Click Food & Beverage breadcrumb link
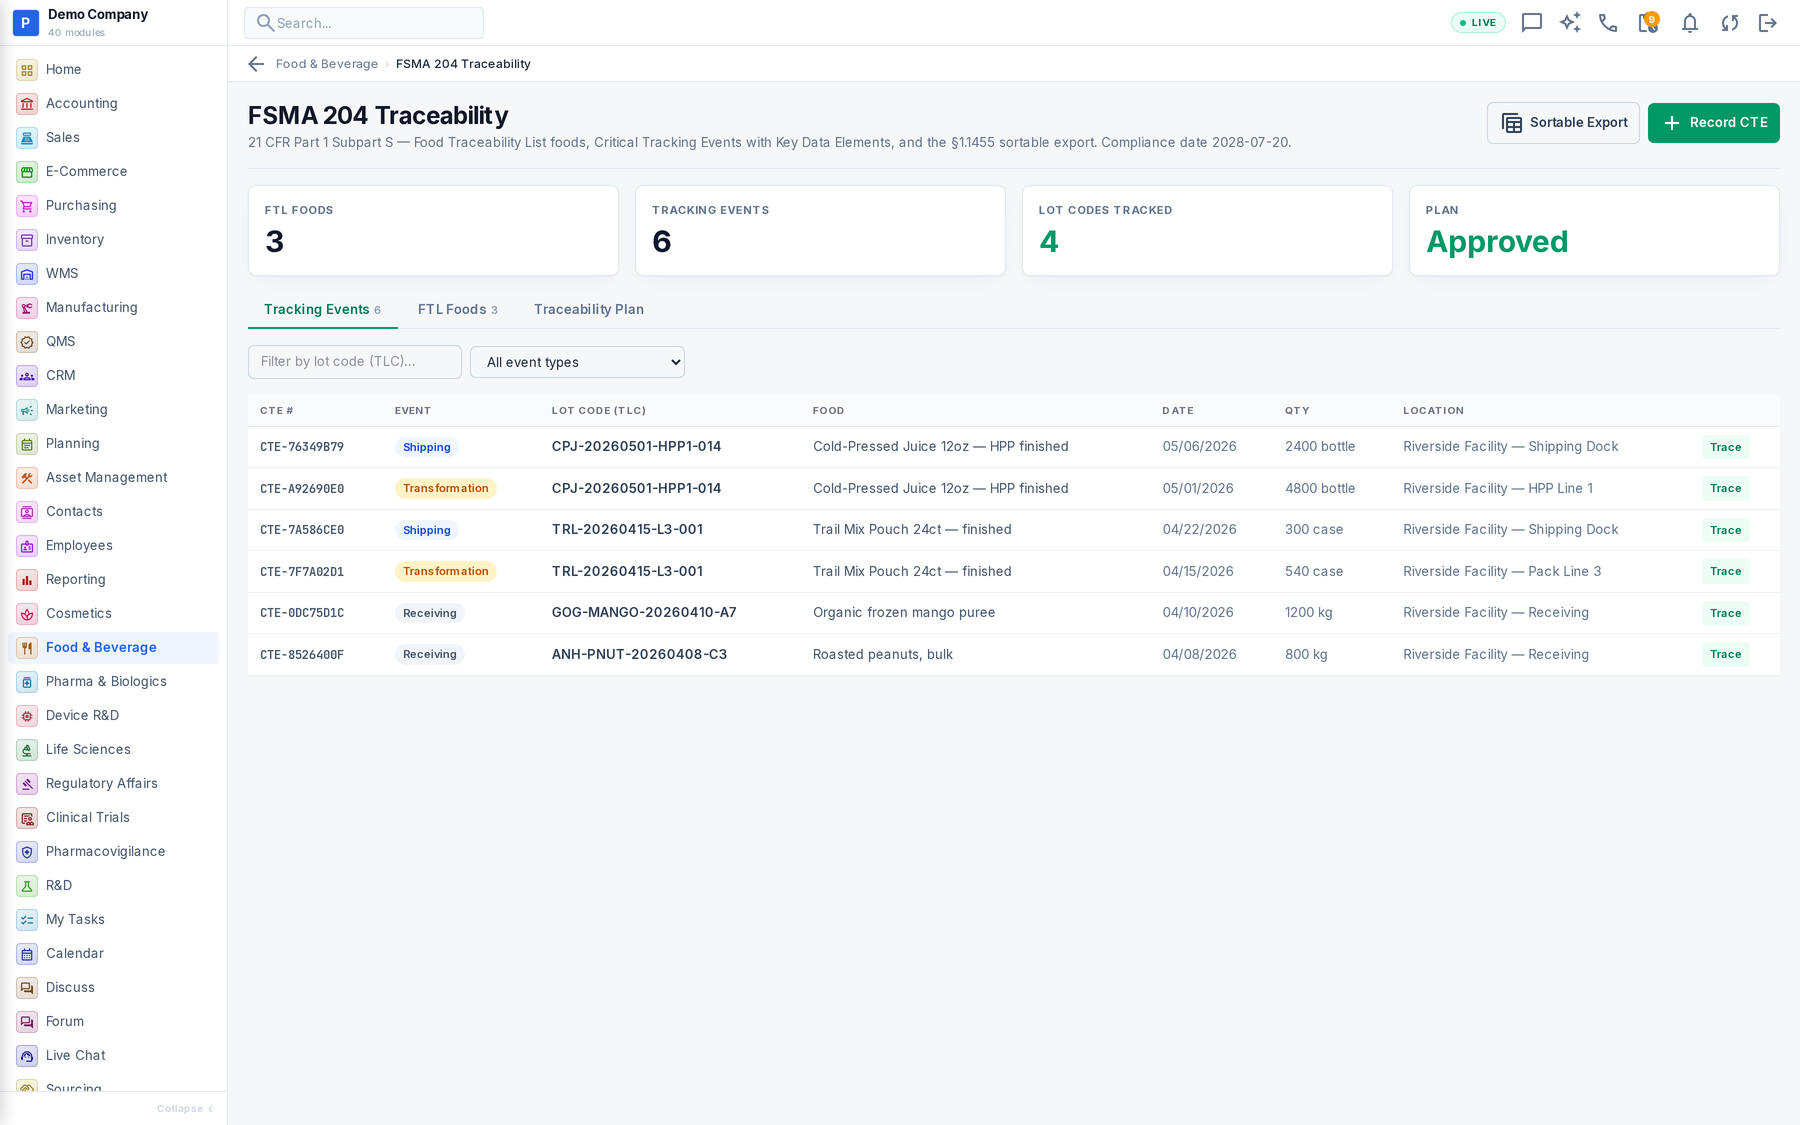This screenshot has width=1800, height=1125. click(x=327, y=64)
